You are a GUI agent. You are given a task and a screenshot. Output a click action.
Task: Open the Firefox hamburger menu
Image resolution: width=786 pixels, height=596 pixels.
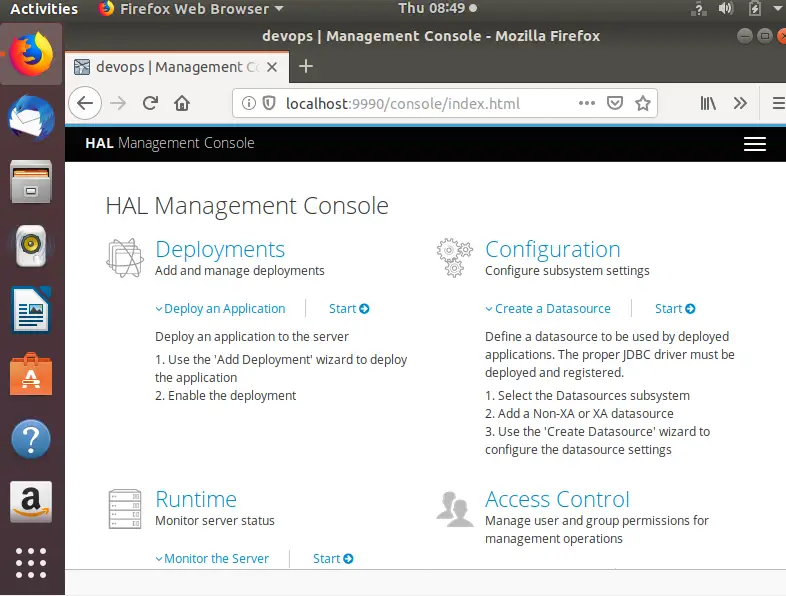779,103
